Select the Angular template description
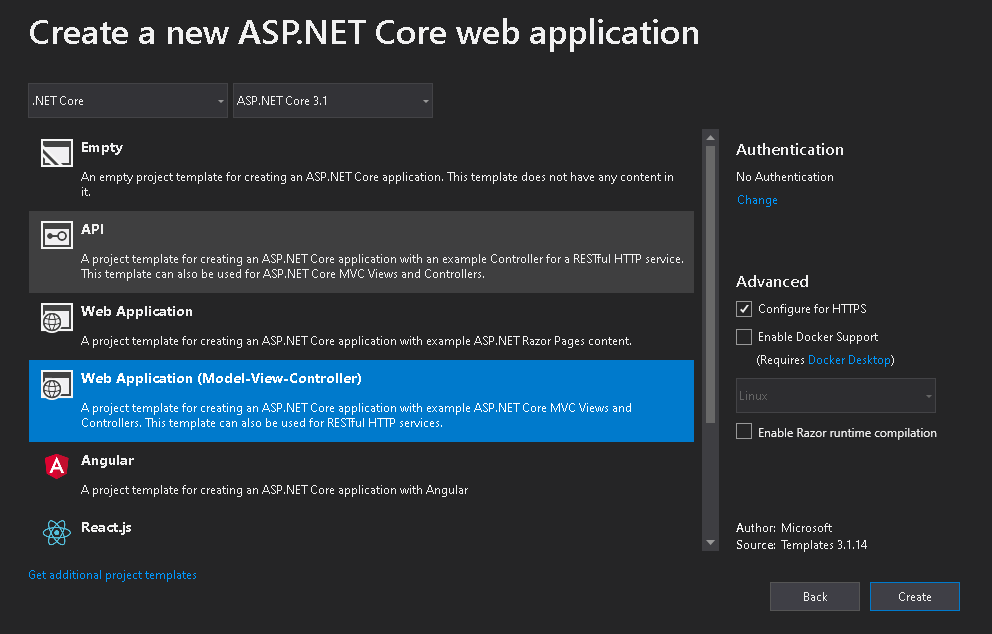The width and height of the screenshot is (992, 634). point(274,490)
